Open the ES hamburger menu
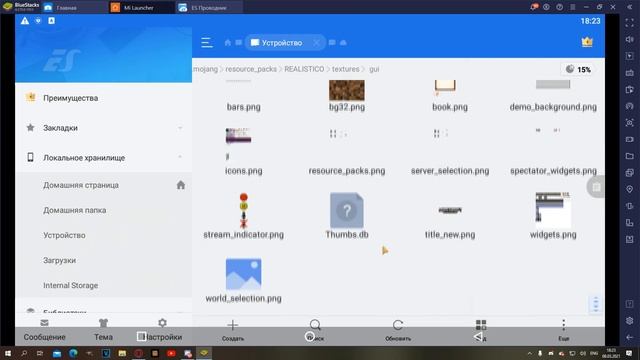 [x=207, y=42]
